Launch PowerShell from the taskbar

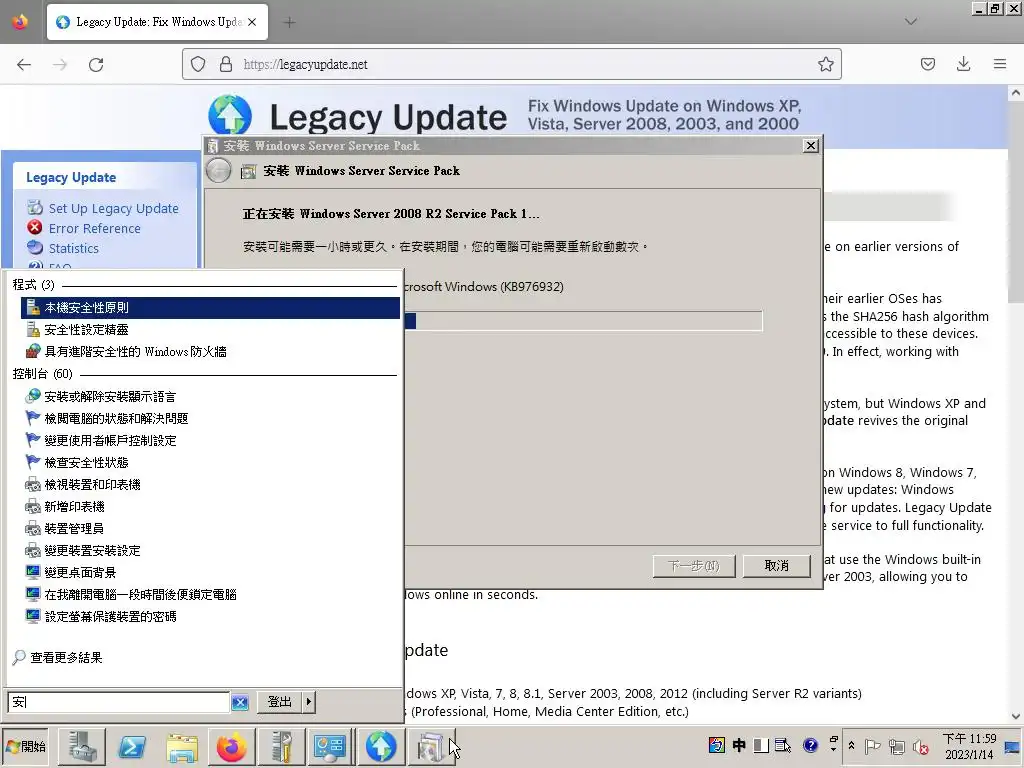point(133,746)
